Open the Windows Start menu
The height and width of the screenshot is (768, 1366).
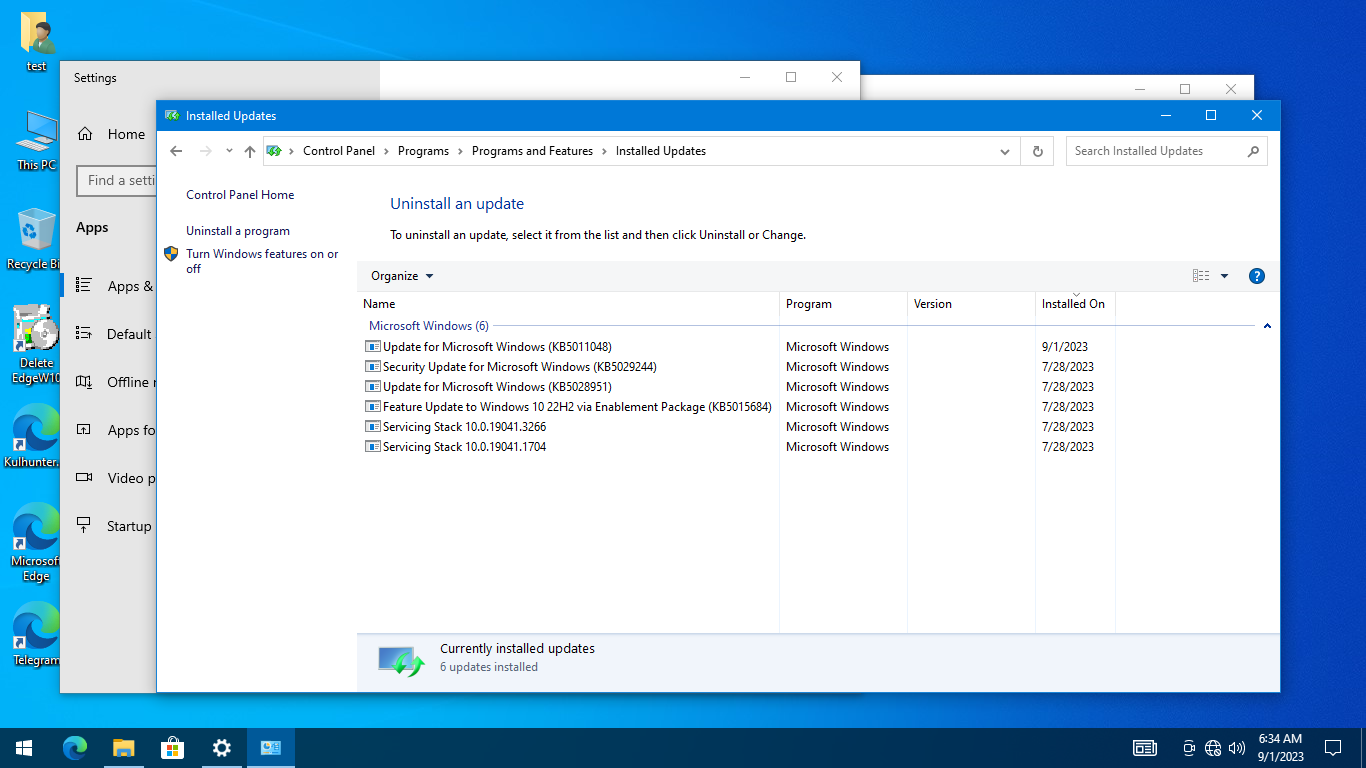24,748
